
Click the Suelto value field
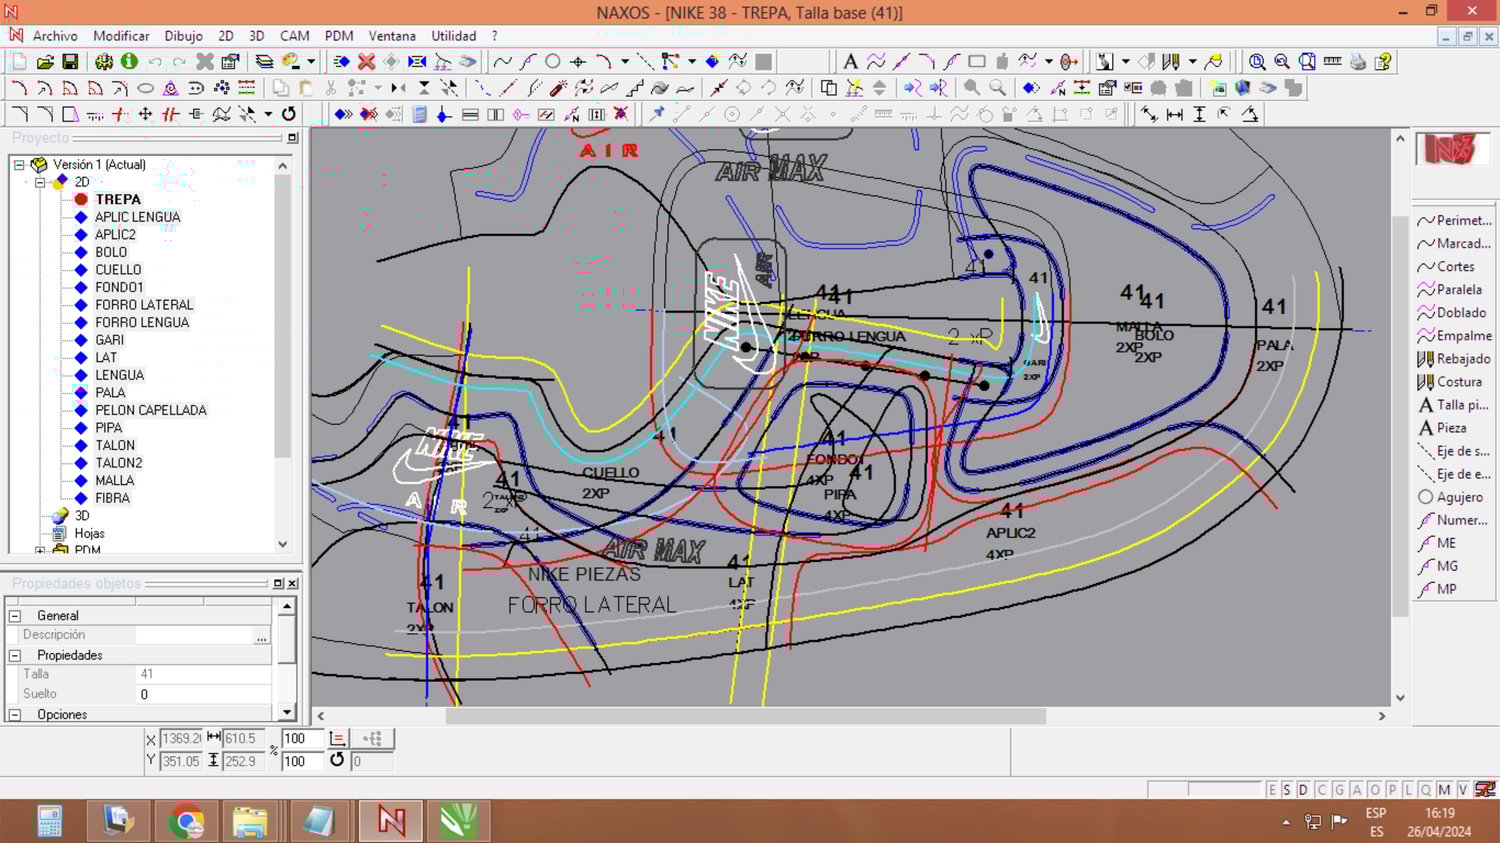coord(204,694)
